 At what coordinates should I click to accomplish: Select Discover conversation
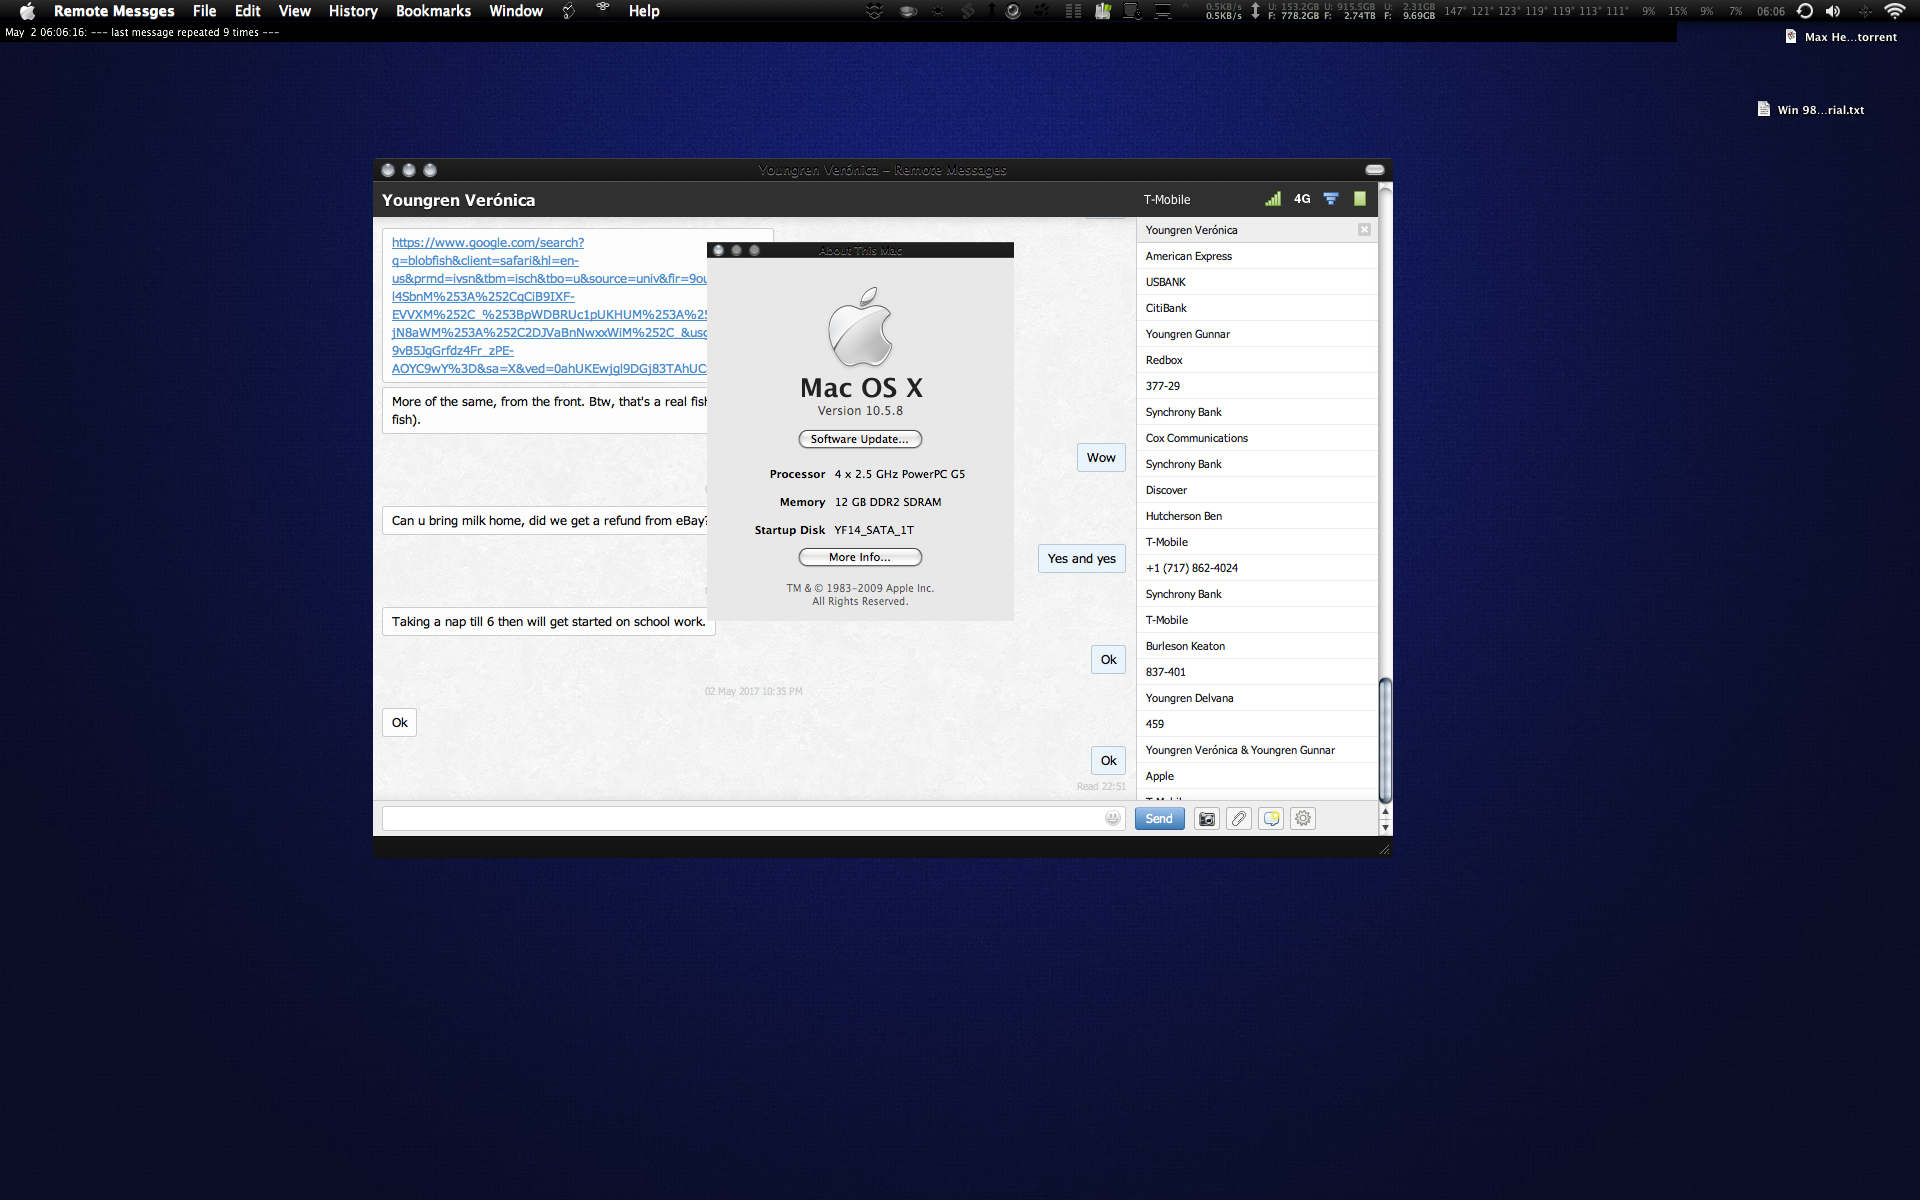pyautogui.click(x=1257, y=490)
